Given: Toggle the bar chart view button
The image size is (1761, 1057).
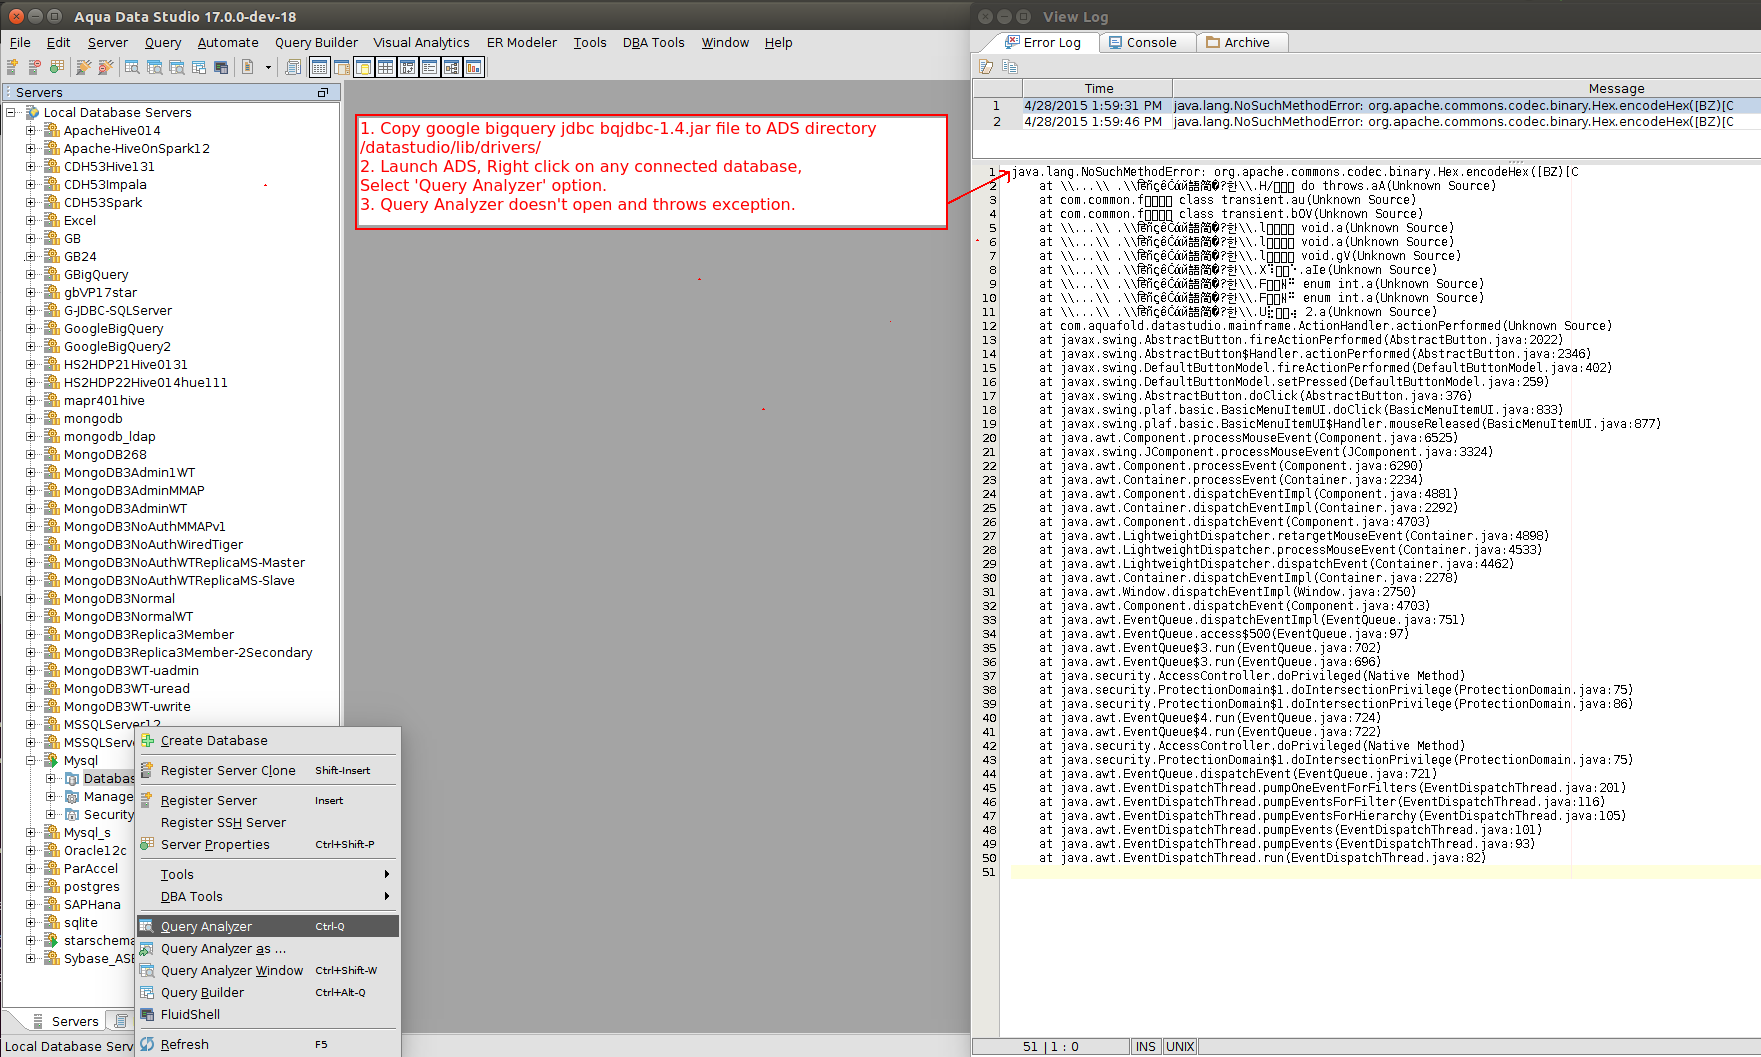Looking at the screenshot, I should tap(474, 67).
